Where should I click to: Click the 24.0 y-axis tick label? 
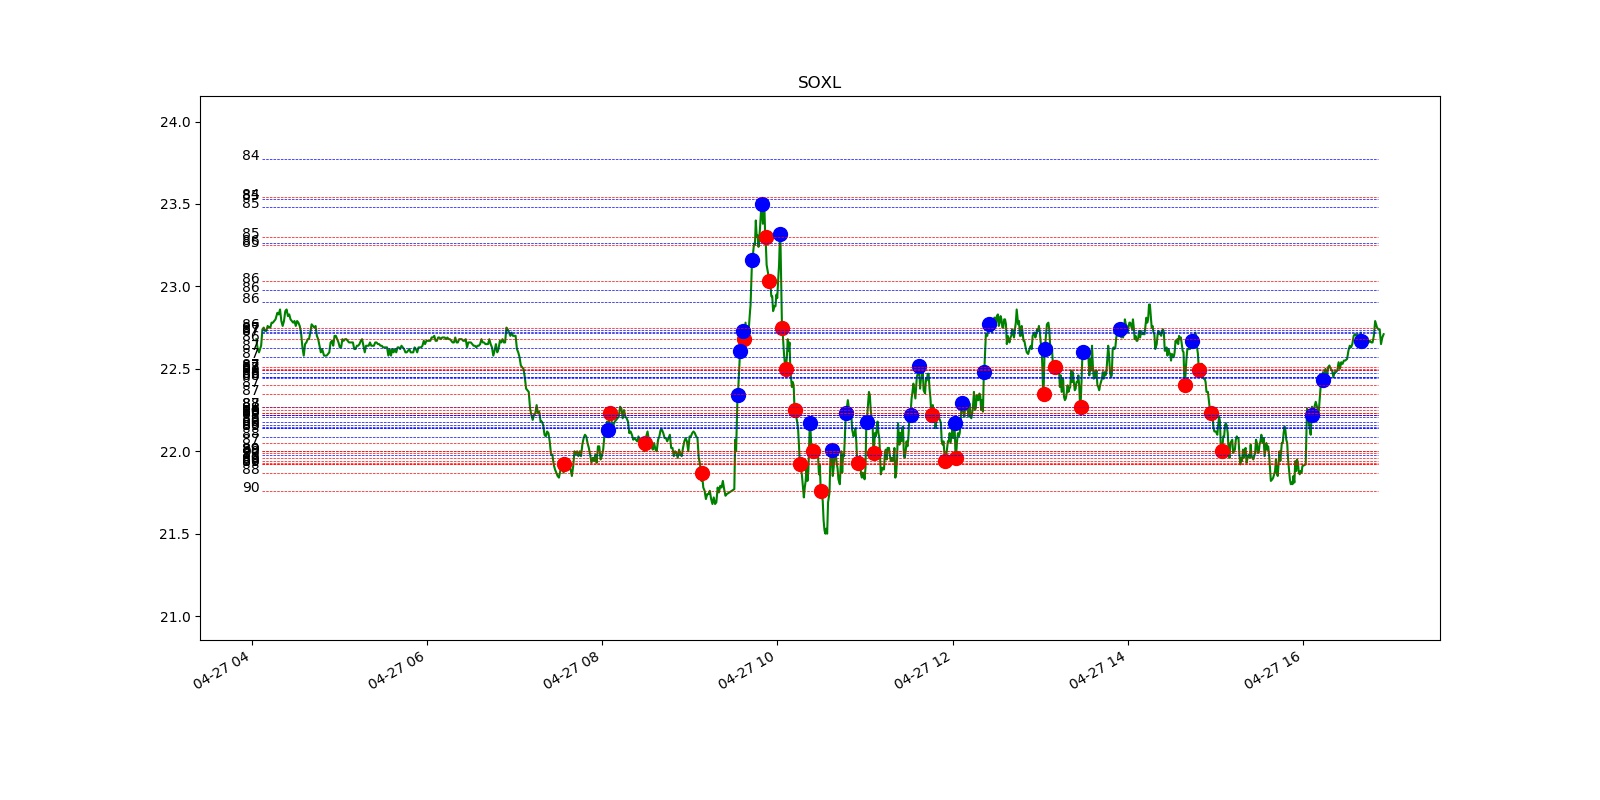(x=174, y=122)
